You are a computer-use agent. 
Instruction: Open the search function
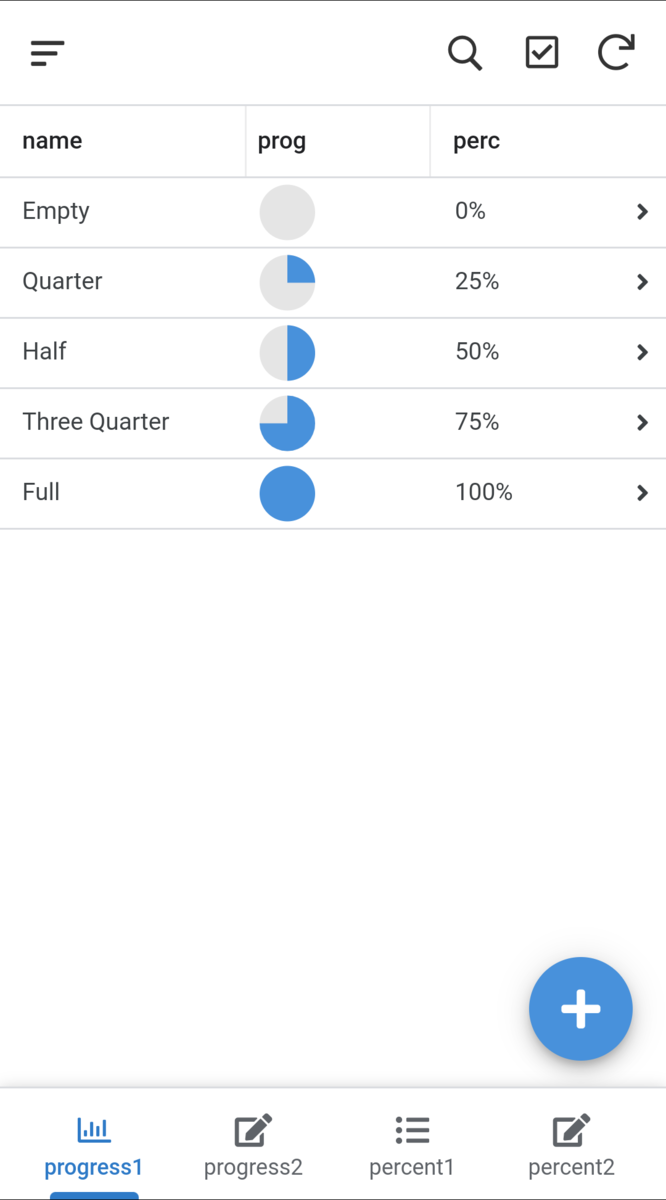pyautogui.click(x=464, y=53)
